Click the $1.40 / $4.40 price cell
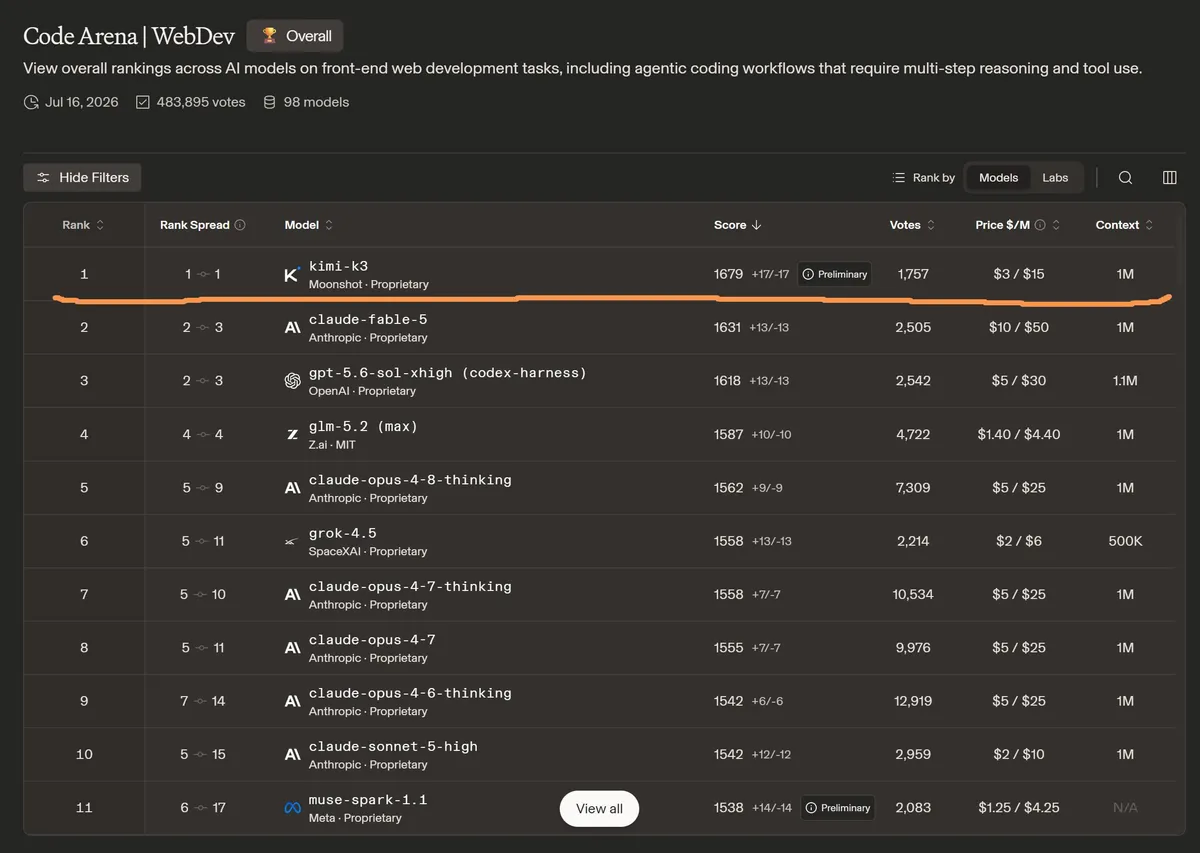 [1019, 434]
